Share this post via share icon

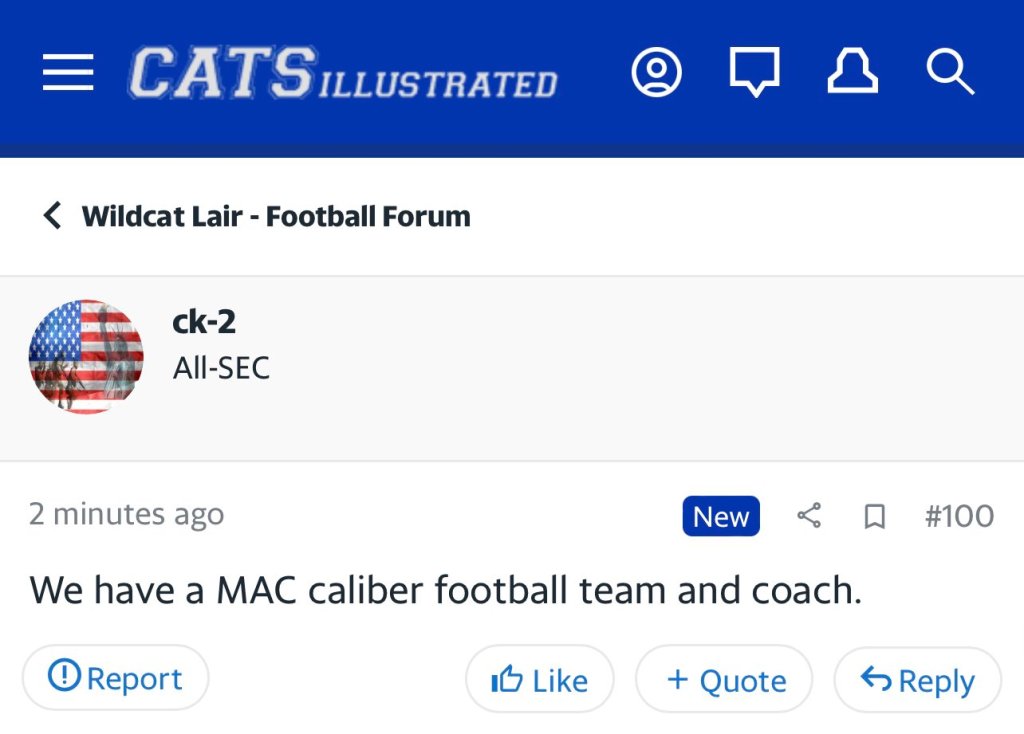(x=809, y=516)
